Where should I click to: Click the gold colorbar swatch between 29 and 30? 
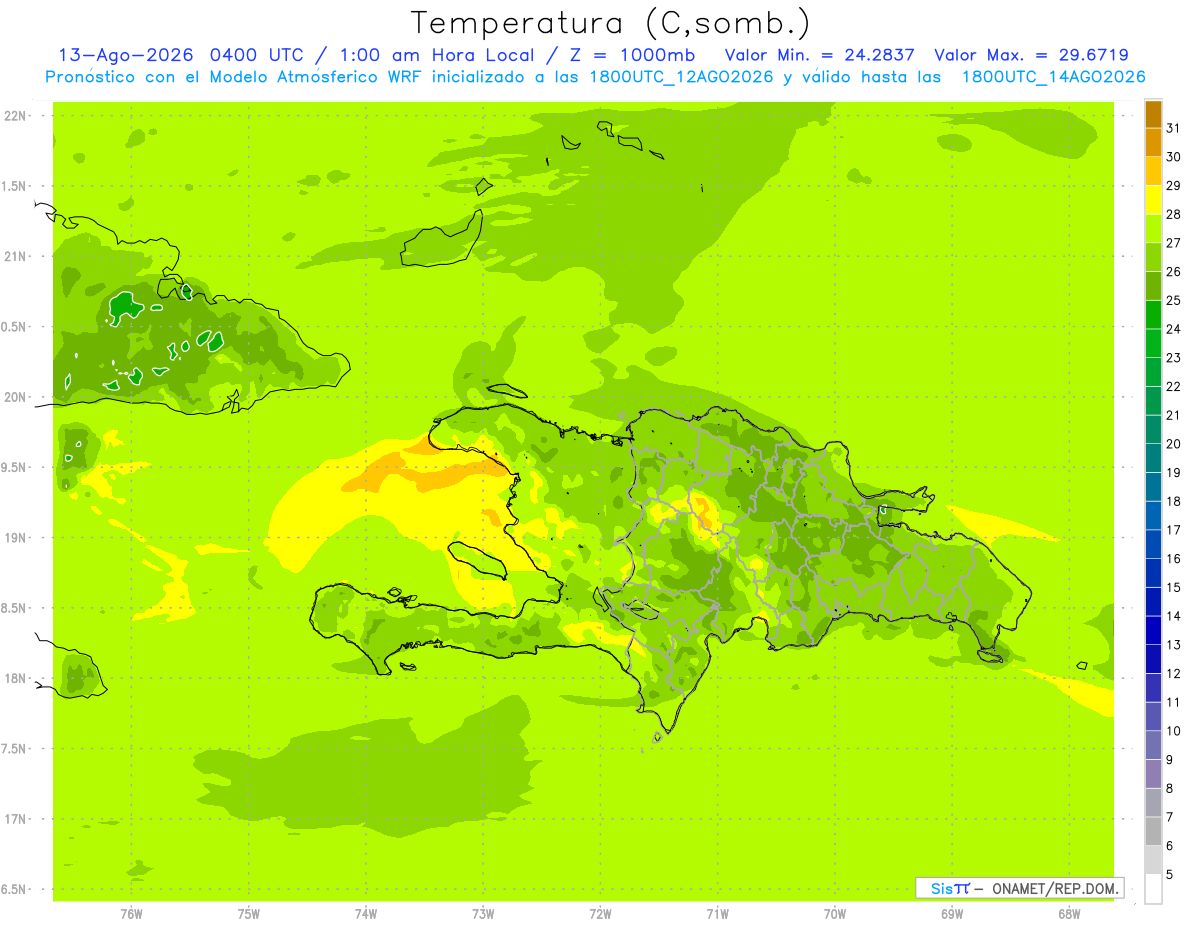click(x=1153, y=172)
